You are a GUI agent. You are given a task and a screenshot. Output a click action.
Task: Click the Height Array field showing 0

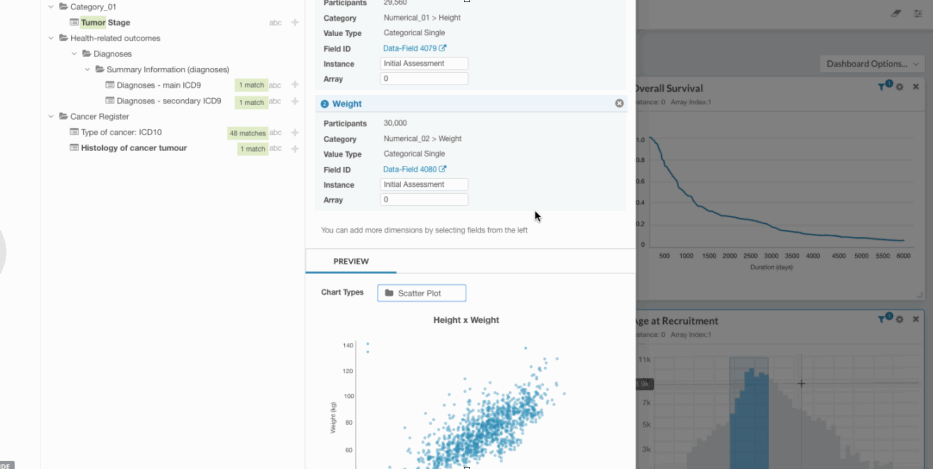coord(424,79)
